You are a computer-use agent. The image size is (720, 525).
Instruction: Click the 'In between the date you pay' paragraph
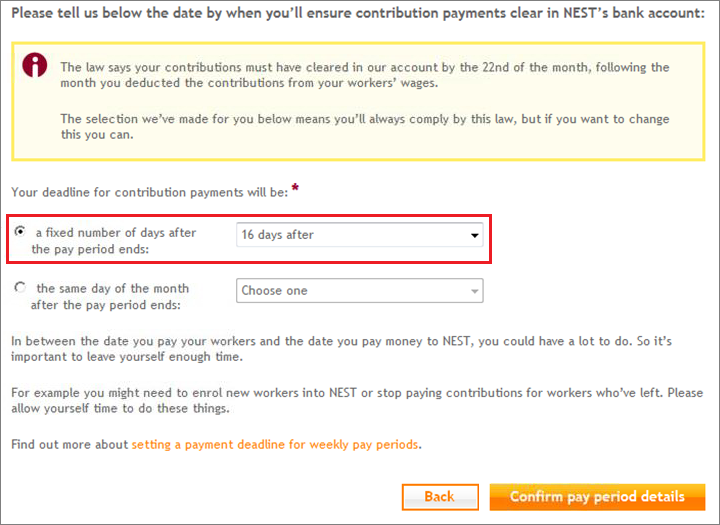342,349
